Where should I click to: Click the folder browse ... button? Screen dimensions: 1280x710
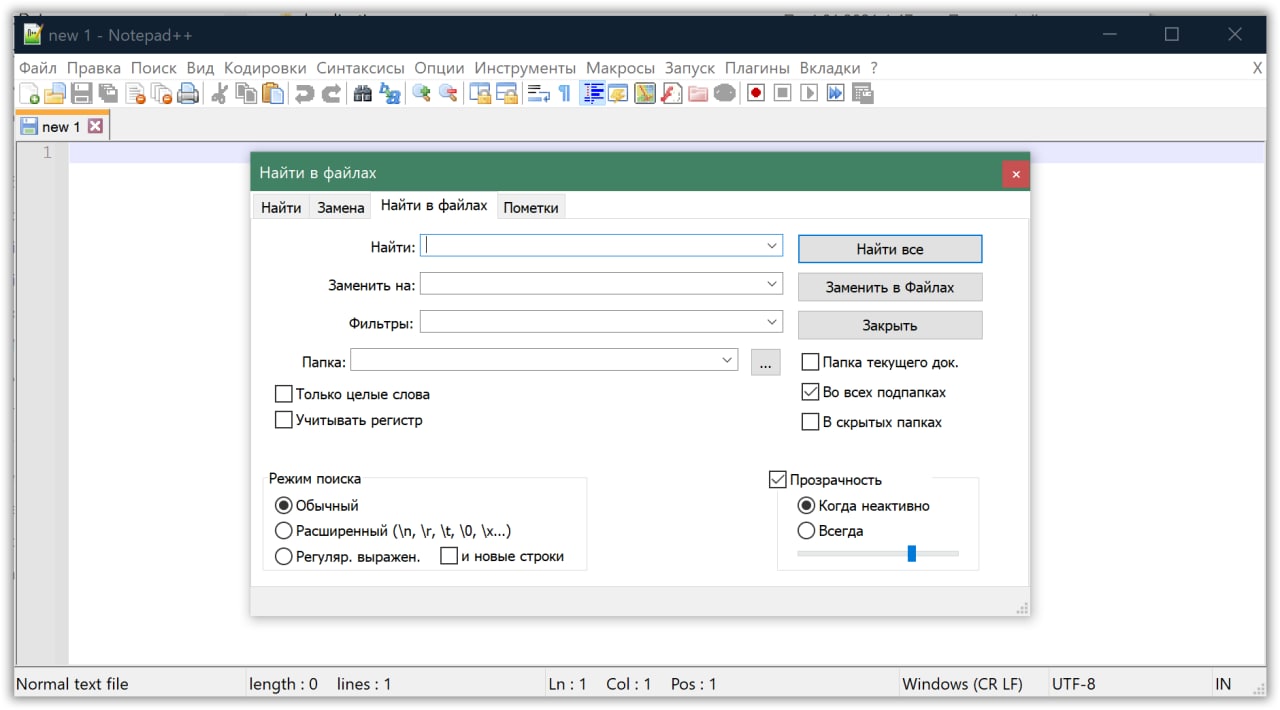(765, 362)
